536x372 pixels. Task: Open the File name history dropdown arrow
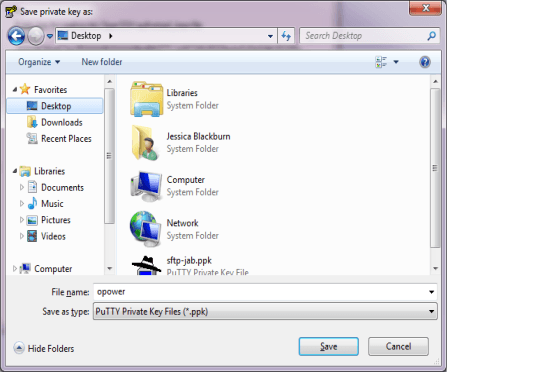[x=431, y=292]
